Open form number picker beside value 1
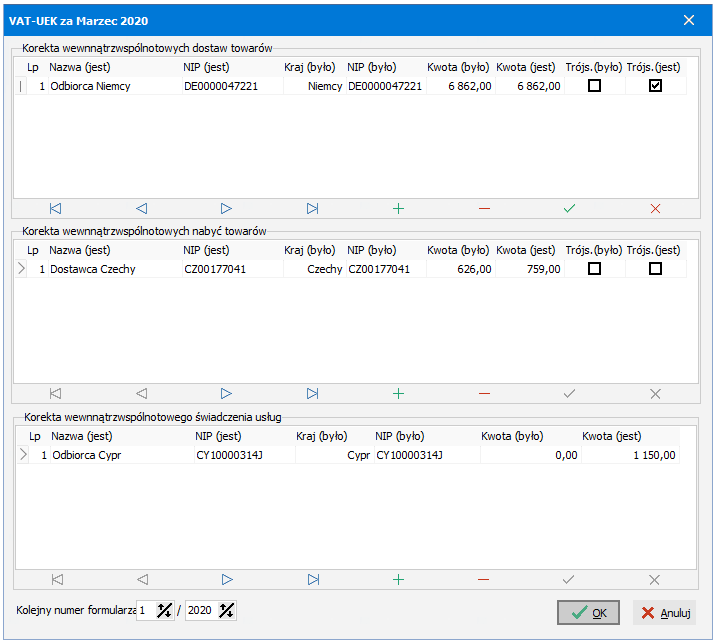This screenshot has width=717, height=644. pos(164,610)
